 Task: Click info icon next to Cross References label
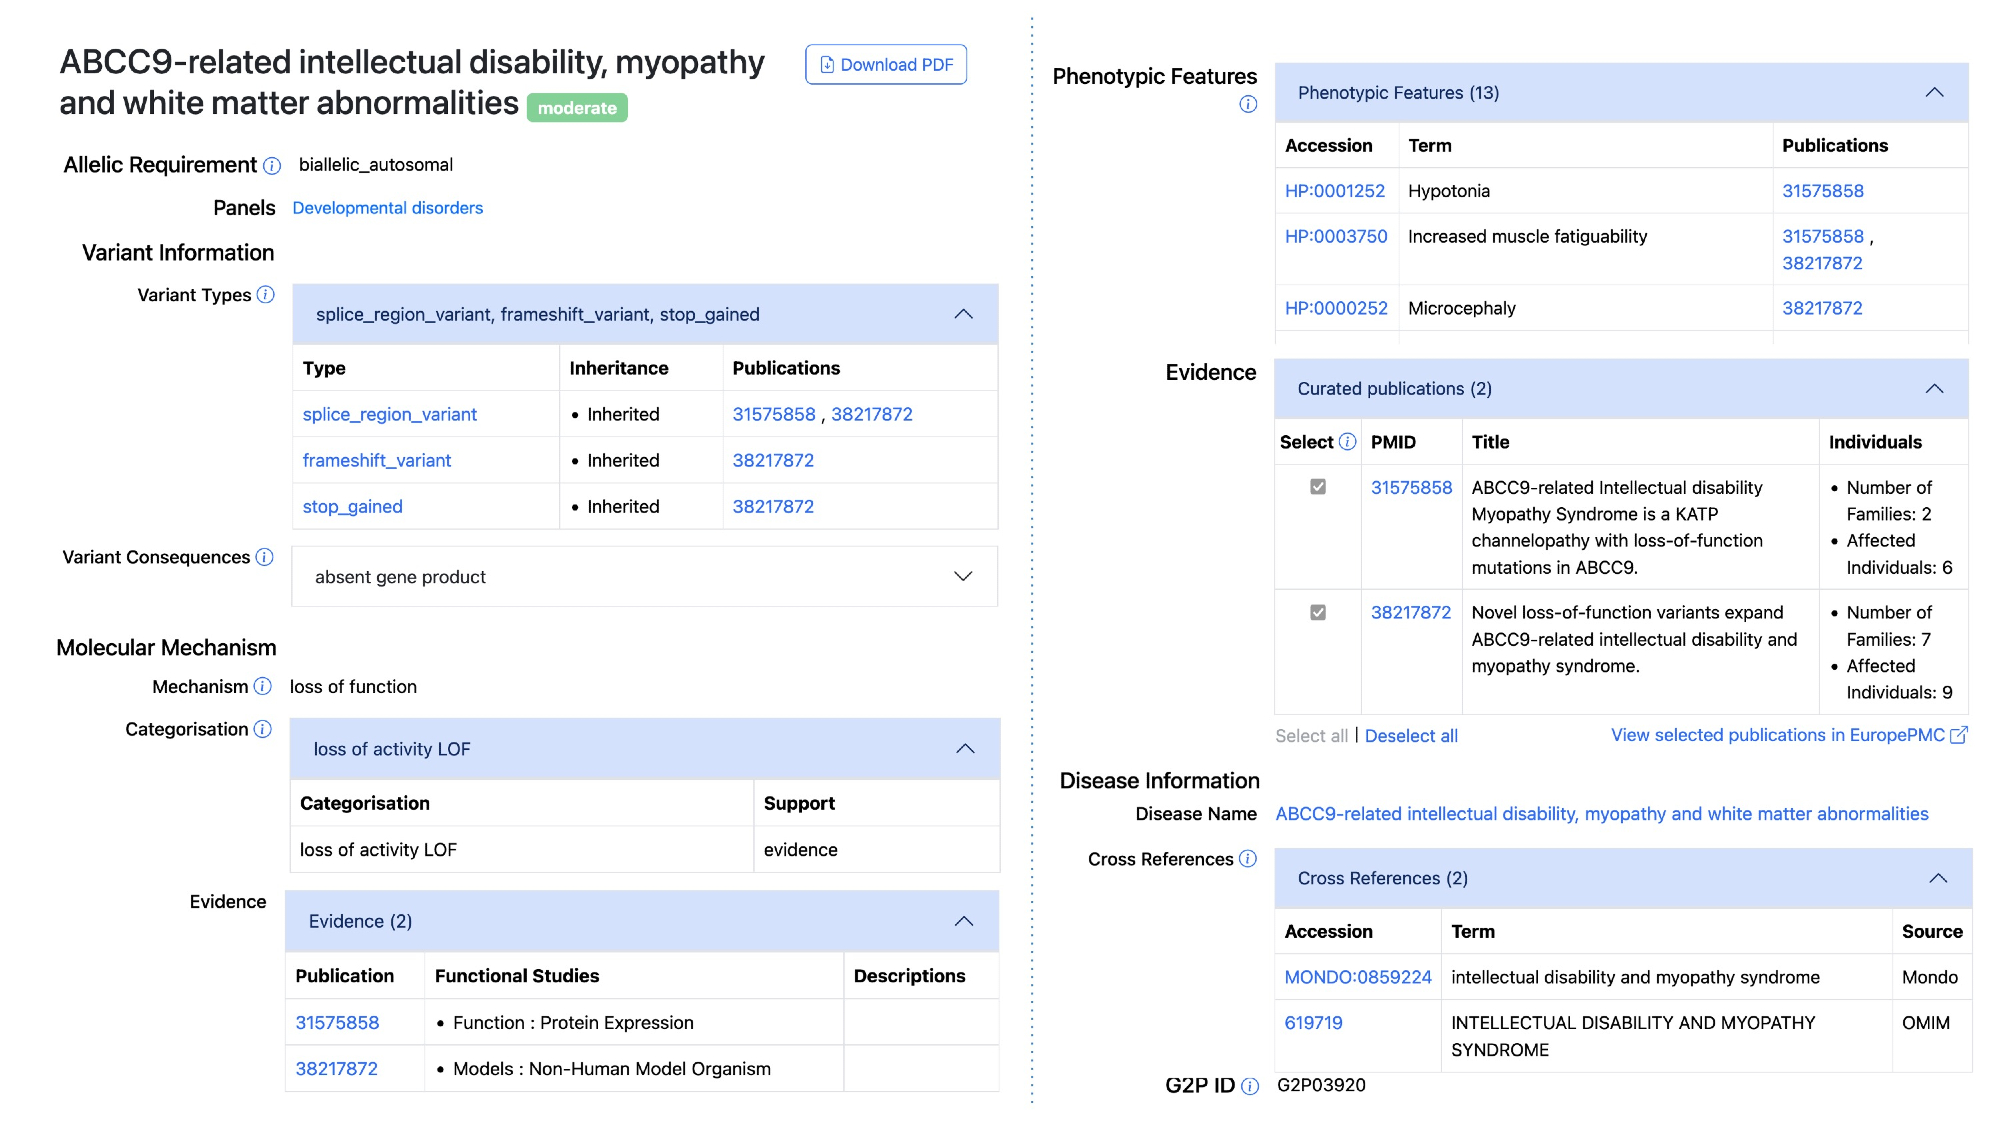[1248, 859]
